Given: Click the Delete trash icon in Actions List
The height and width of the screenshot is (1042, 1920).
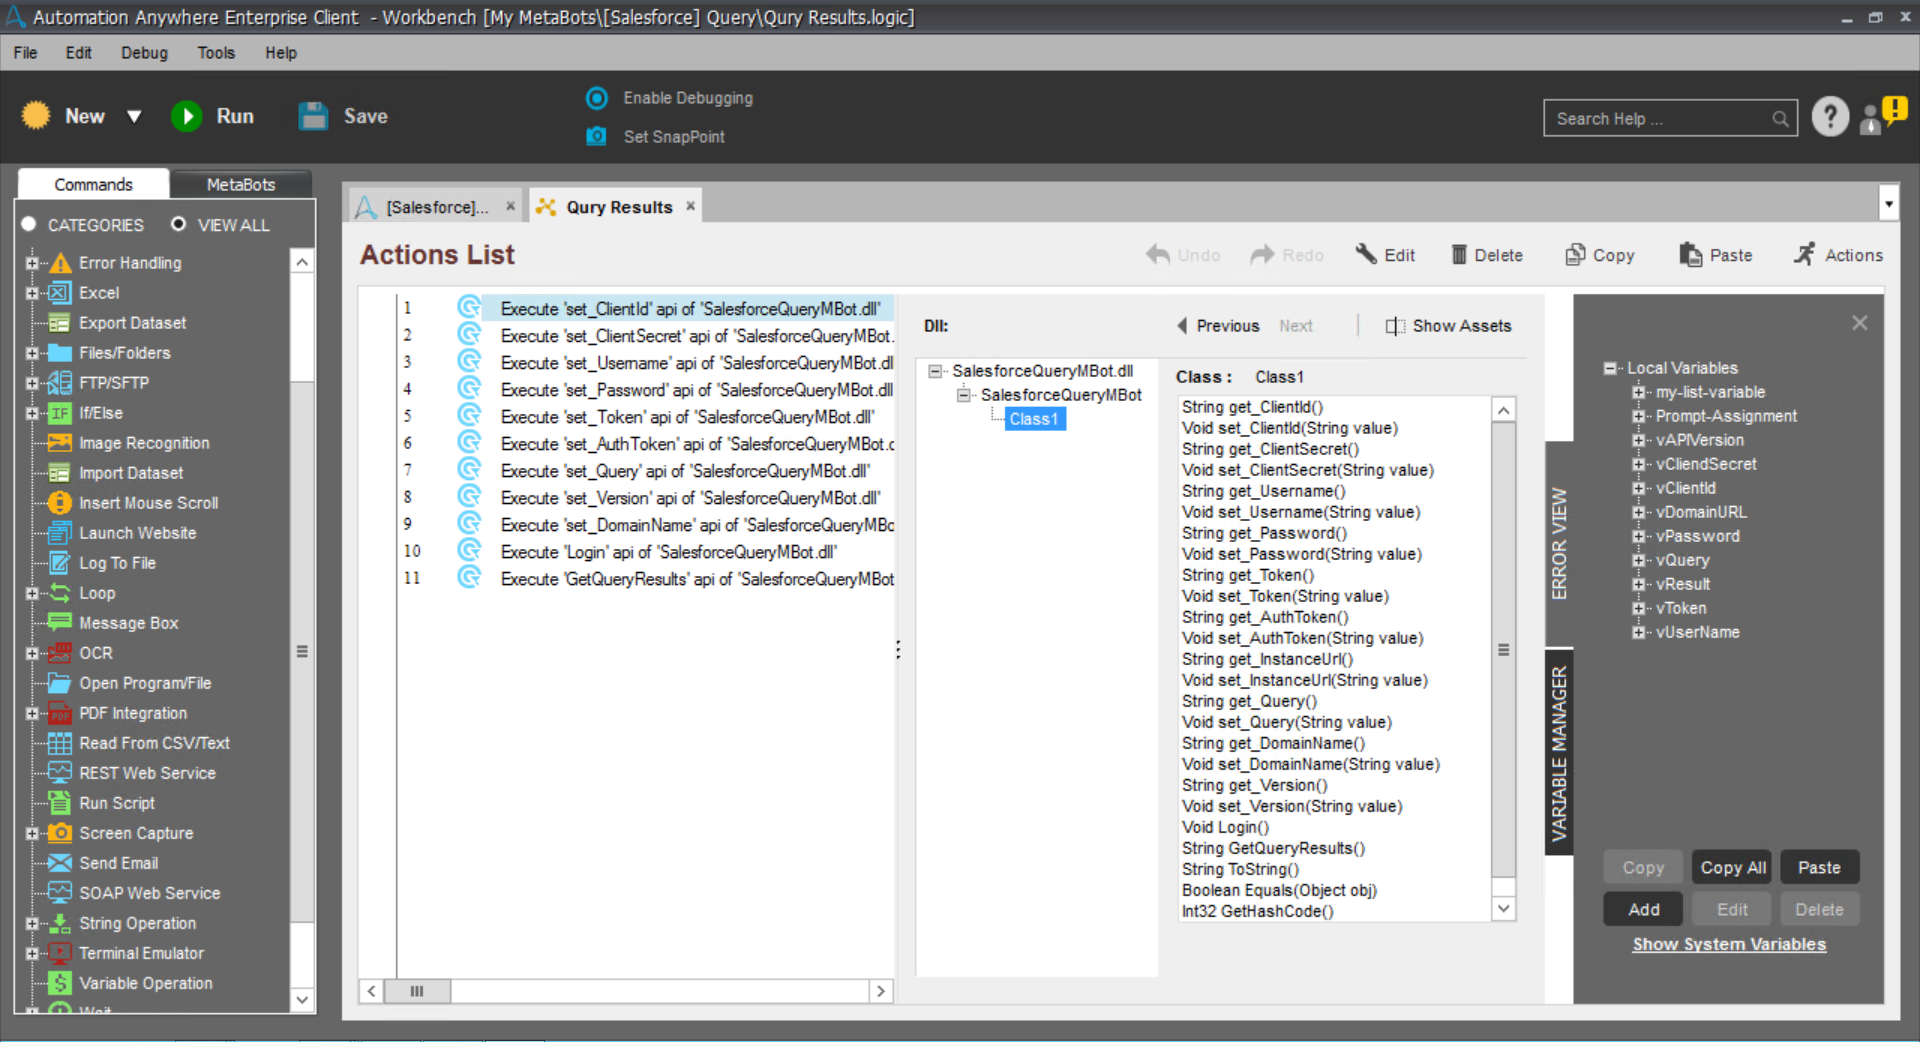Looking at the screenshot, I should tap(1459, 255).
